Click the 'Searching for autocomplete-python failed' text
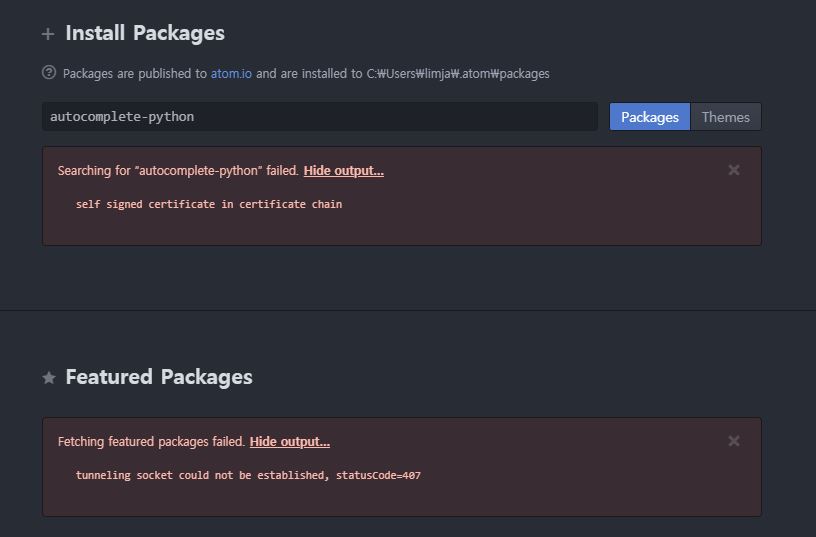The width and height of the screenshot is (816, 537). click(178, 171)
